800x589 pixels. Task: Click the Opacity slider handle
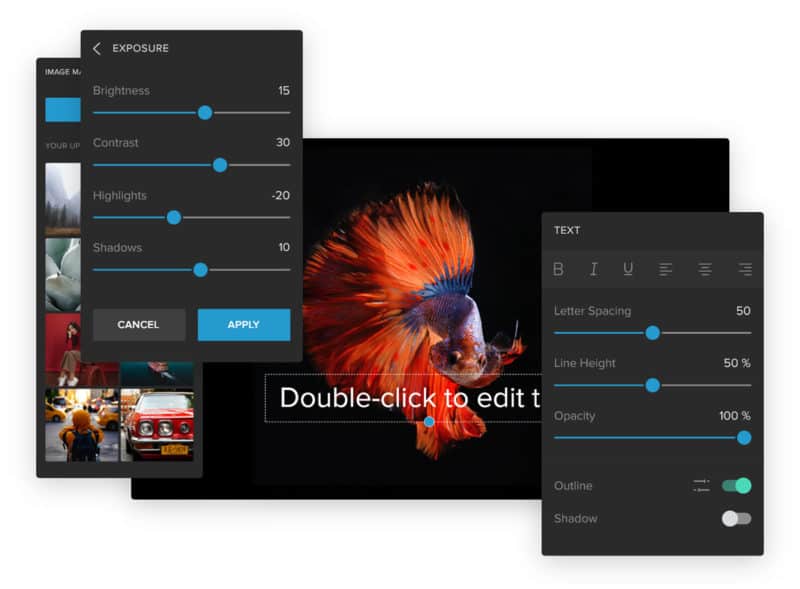(x=744, y=437)
